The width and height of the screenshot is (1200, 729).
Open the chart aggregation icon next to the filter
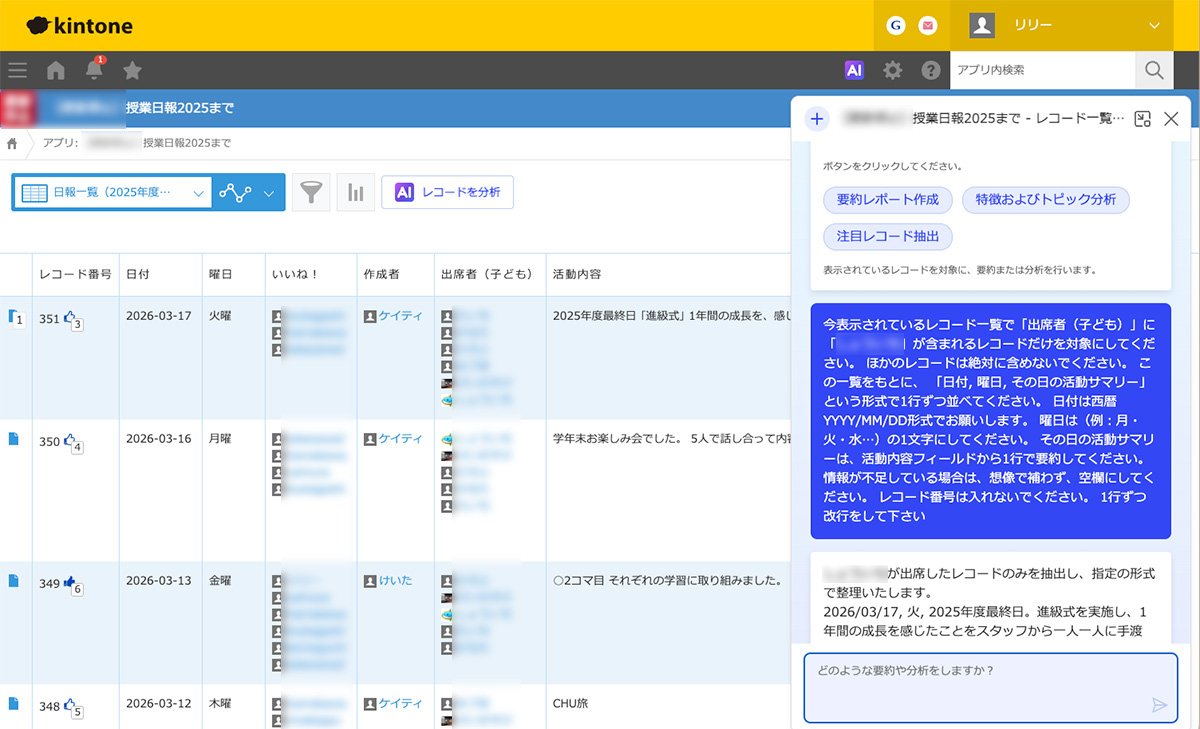pyautogui.click(x=355, y=192)
